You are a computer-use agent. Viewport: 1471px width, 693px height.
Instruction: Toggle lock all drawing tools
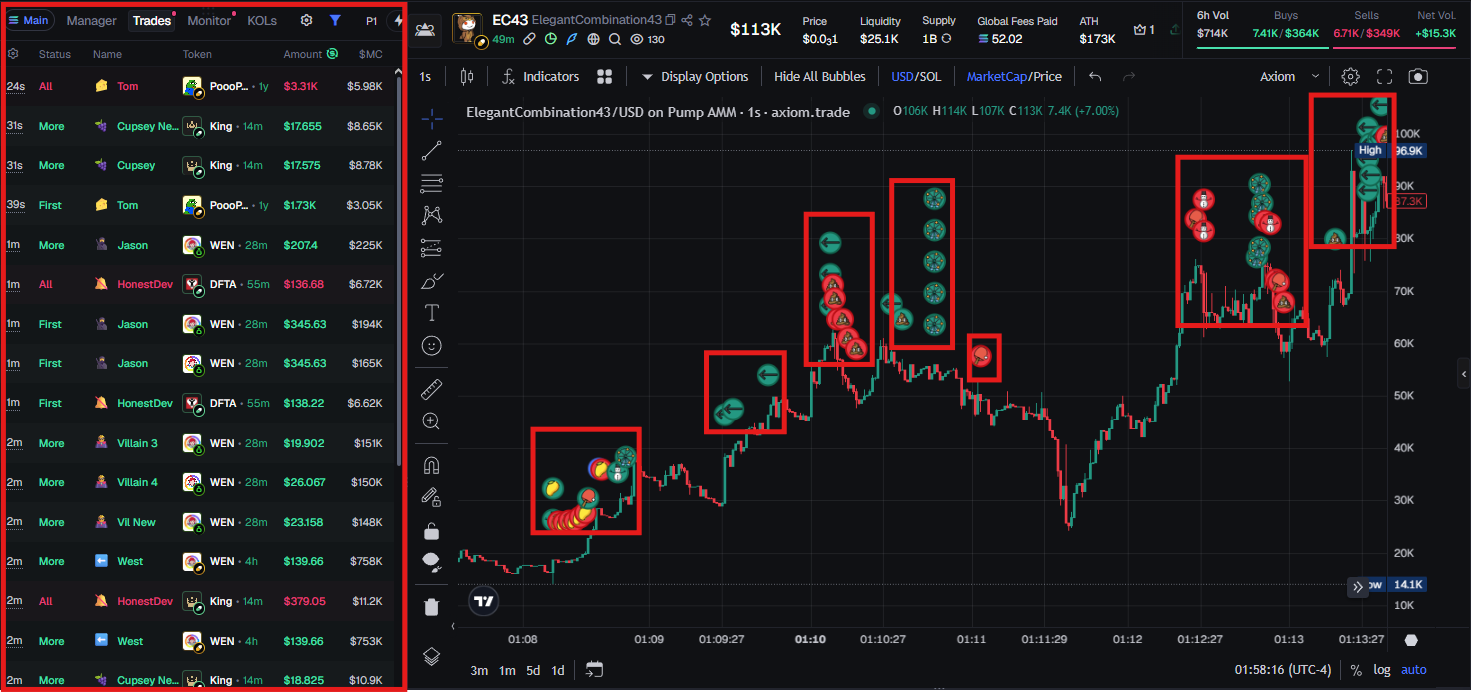(432, 530)
